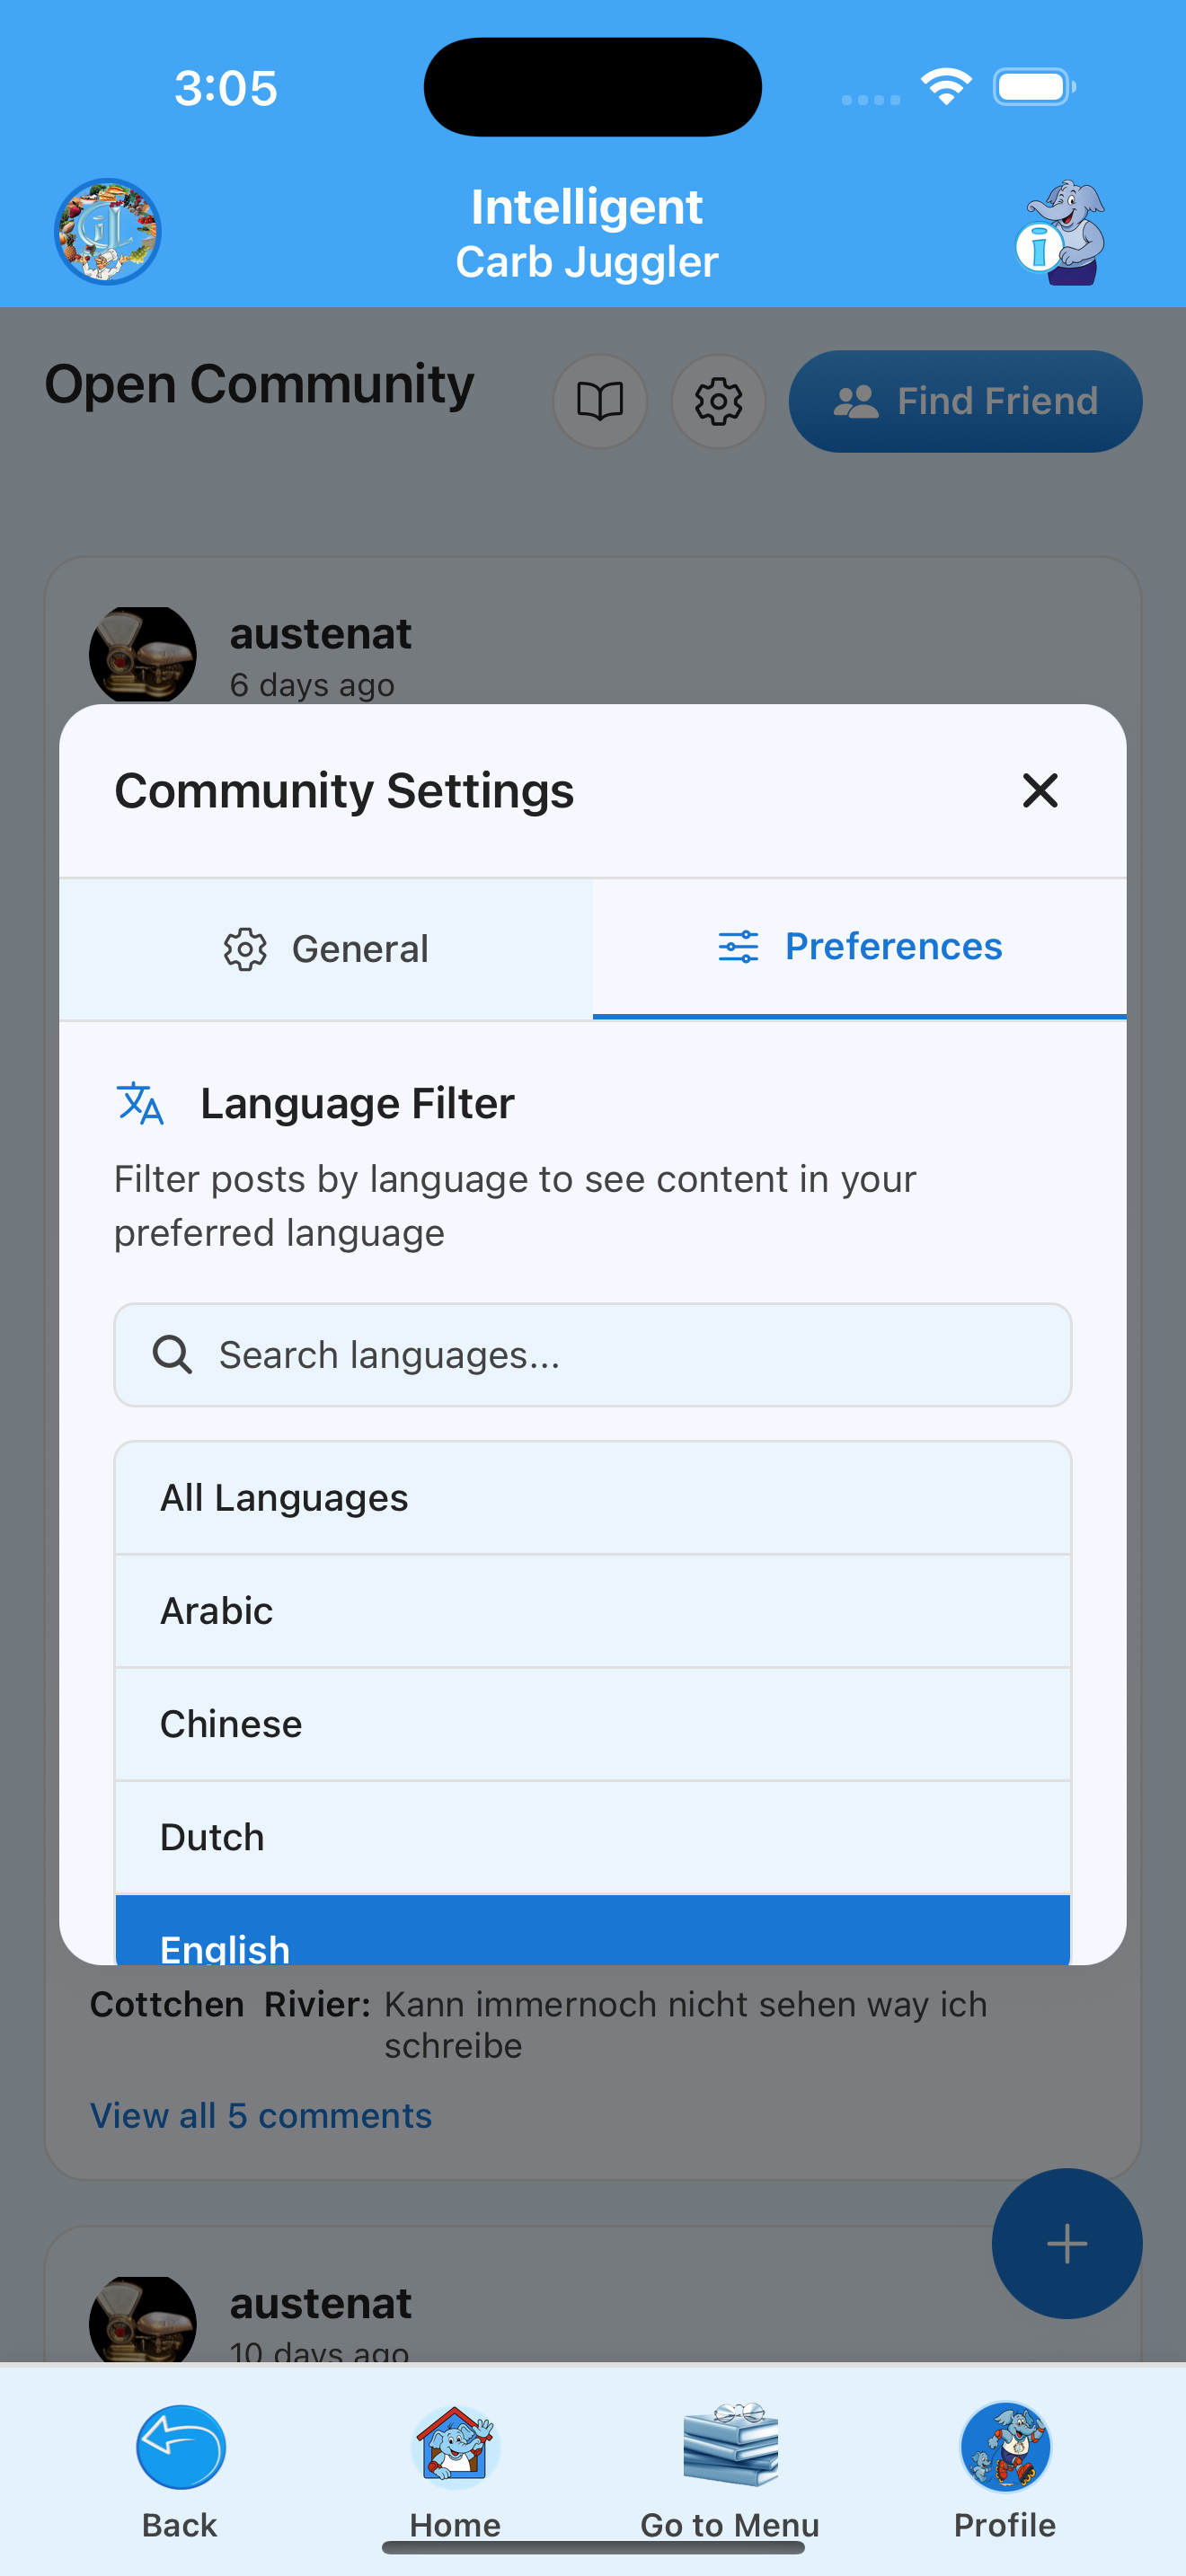Viewport: 1186px width, 2576px height.
Task: Pick Dutch from the language list
Action: (x=593, y=1837)
